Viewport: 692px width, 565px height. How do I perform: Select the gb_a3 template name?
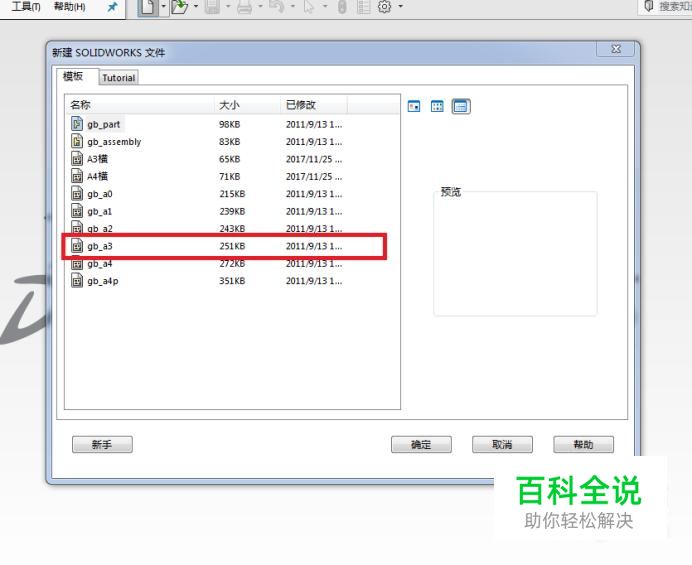(x=100, y=246)
